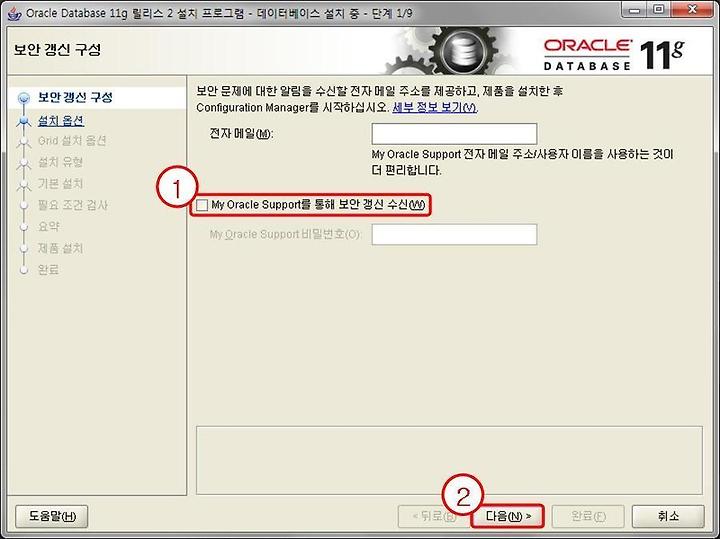Select 기본 설치 step in sidebar

click(x=60, y=184)
